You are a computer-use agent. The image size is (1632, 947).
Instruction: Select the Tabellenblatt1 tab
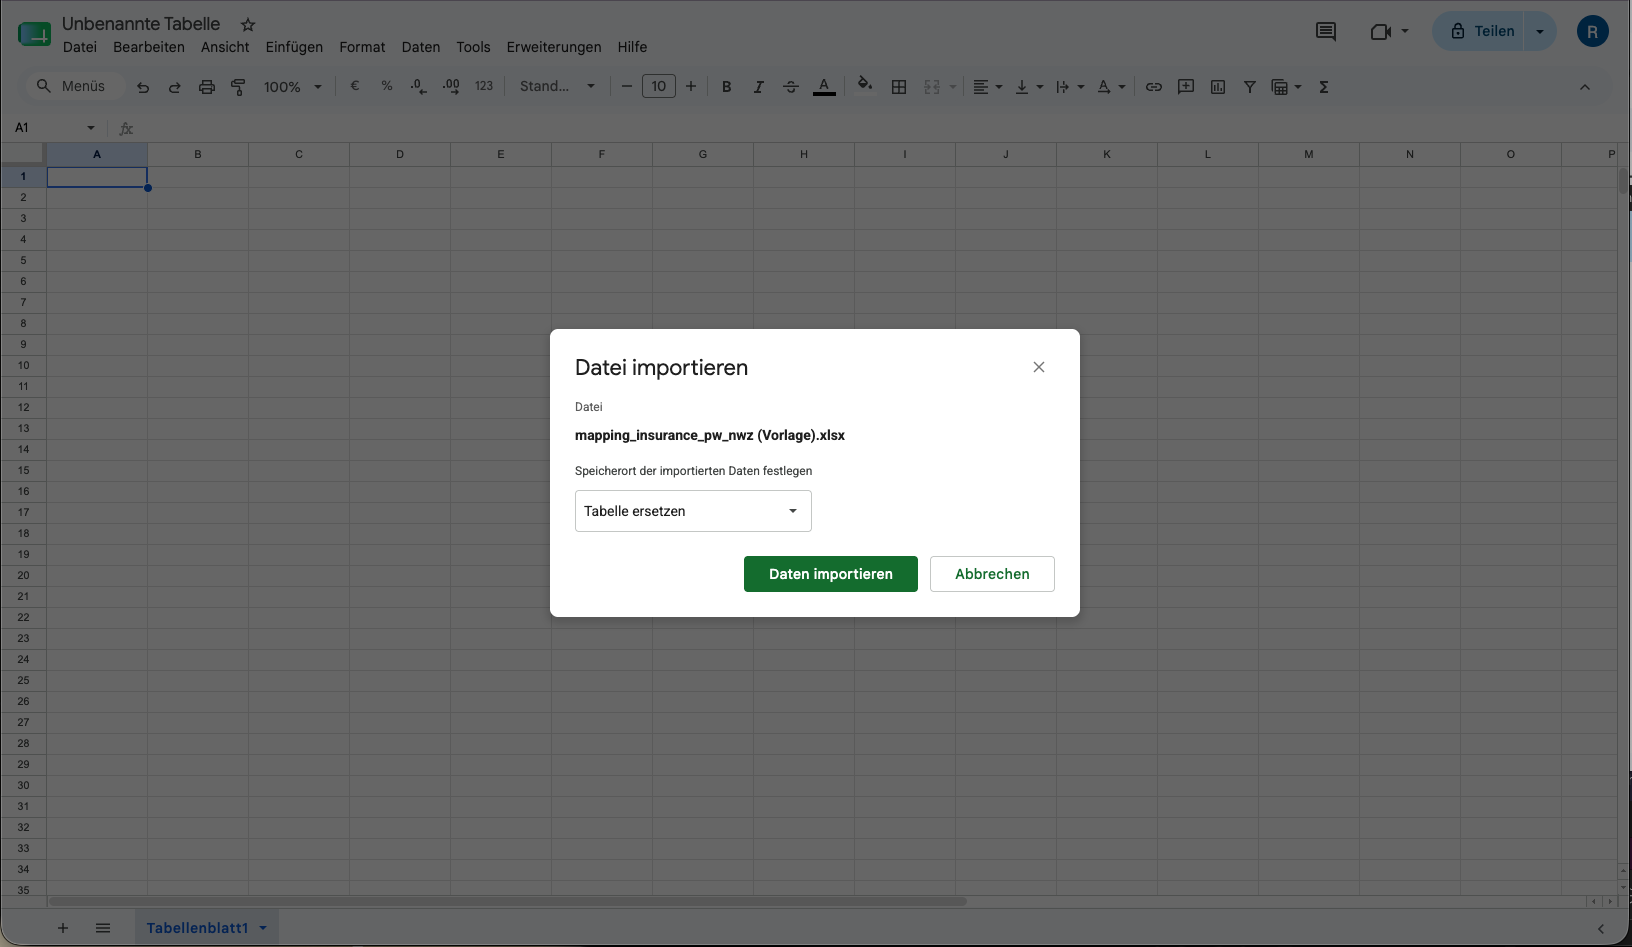tap(197, 928)
